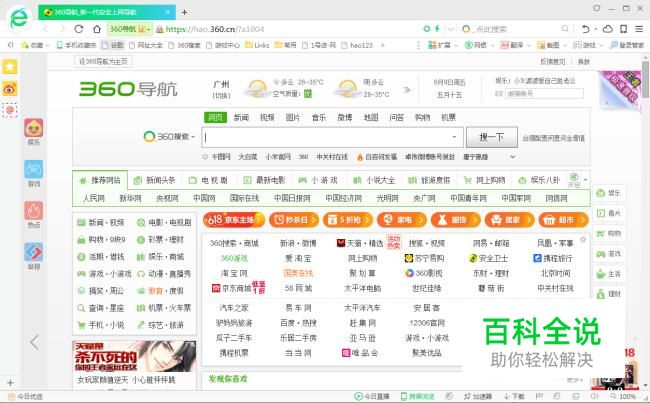Open the Links bookmark folder

click(257, 45)
